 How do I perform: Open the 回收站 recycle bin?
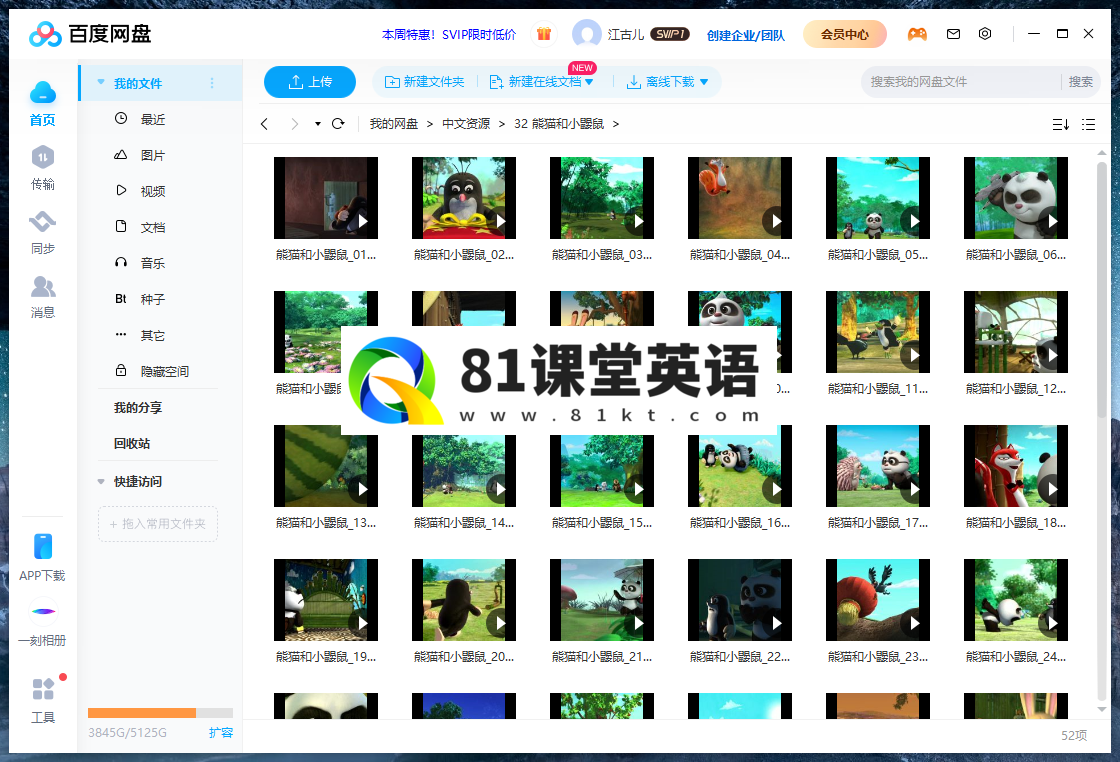[132, 443]
